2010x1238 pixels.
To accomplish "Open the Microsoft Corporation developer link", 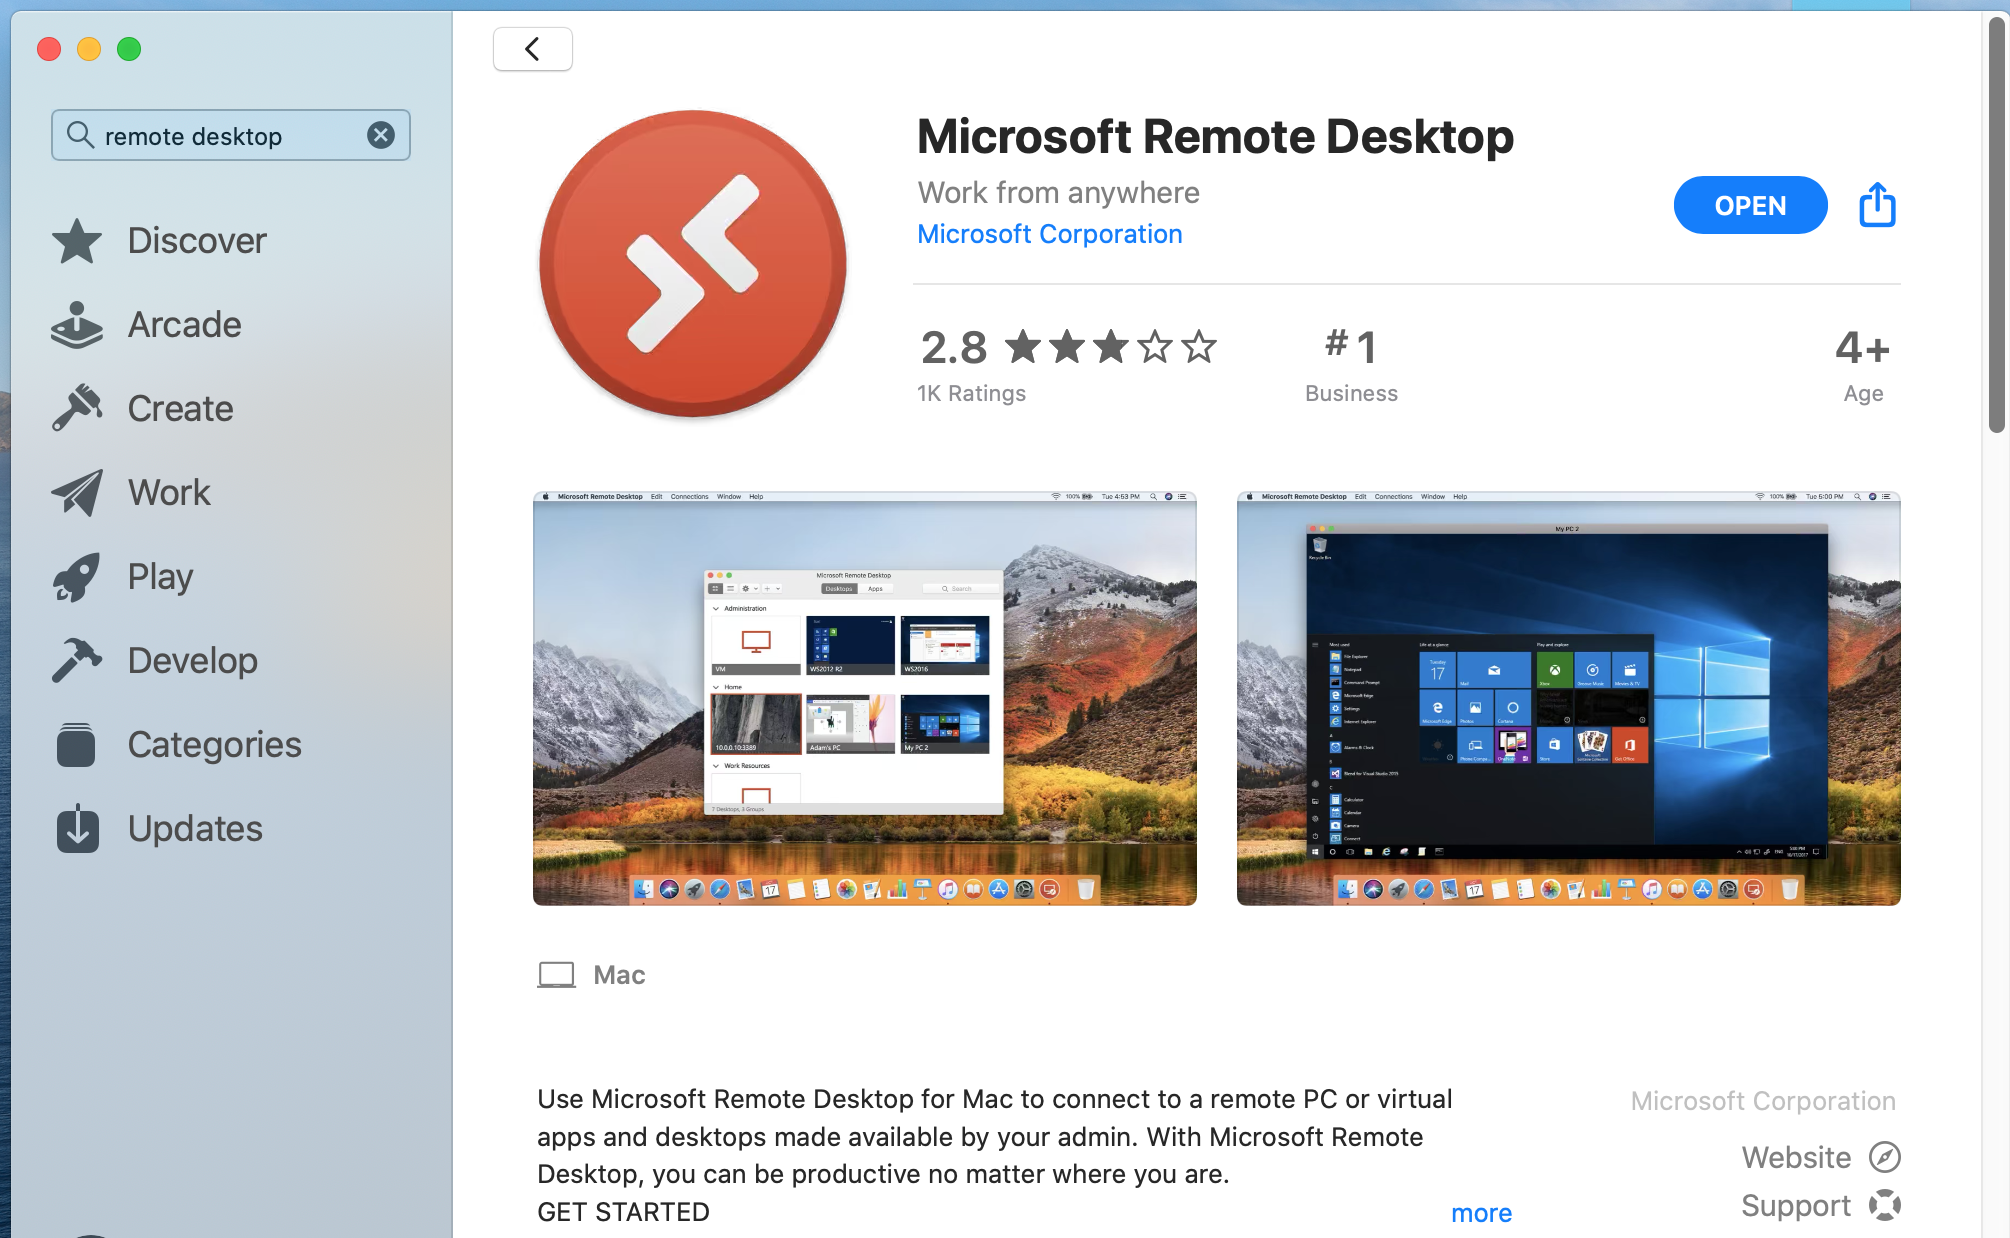I will (1049, 234).
